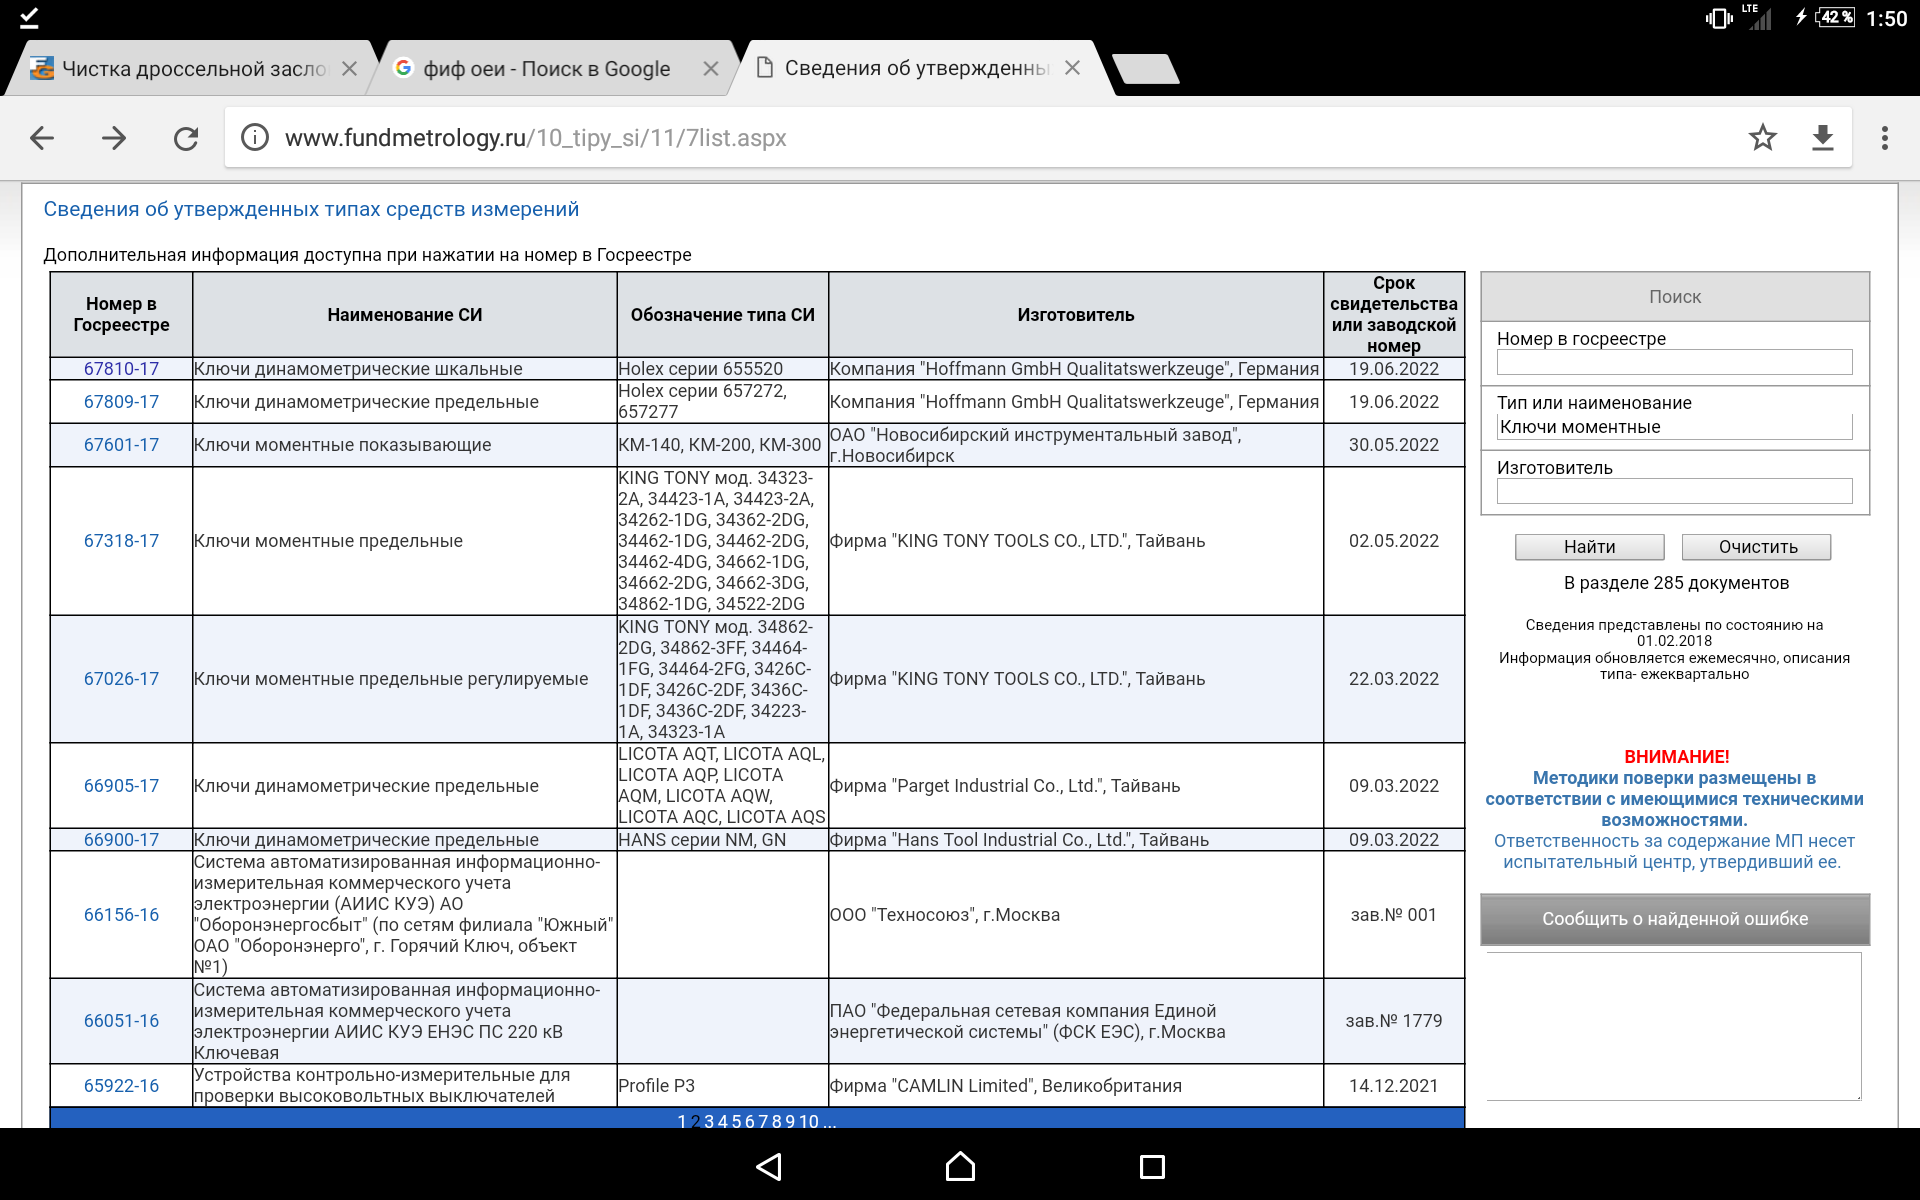Screen dimensions: 1920x1200
Task: Tap the download page icon
Action: [x=1823, y=137]
